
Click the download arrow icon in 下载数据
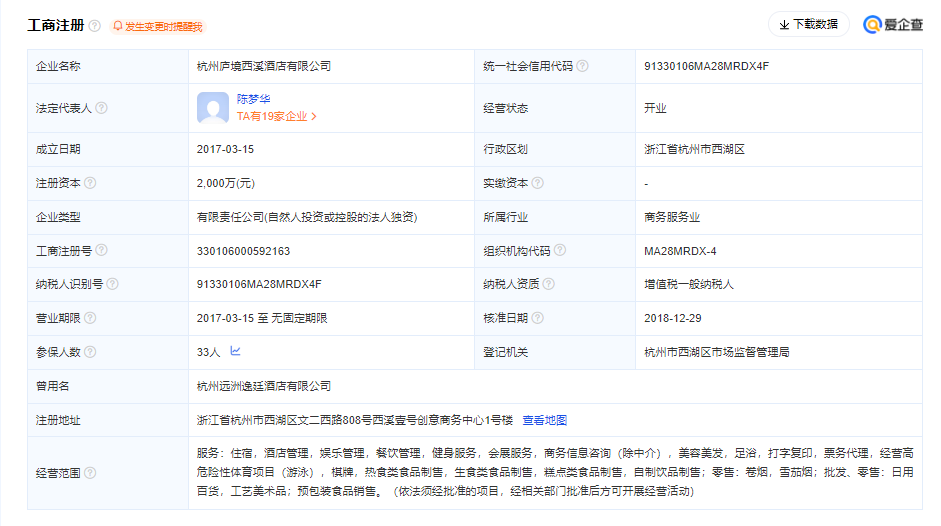pyautogui.click(x=784, y=25)
